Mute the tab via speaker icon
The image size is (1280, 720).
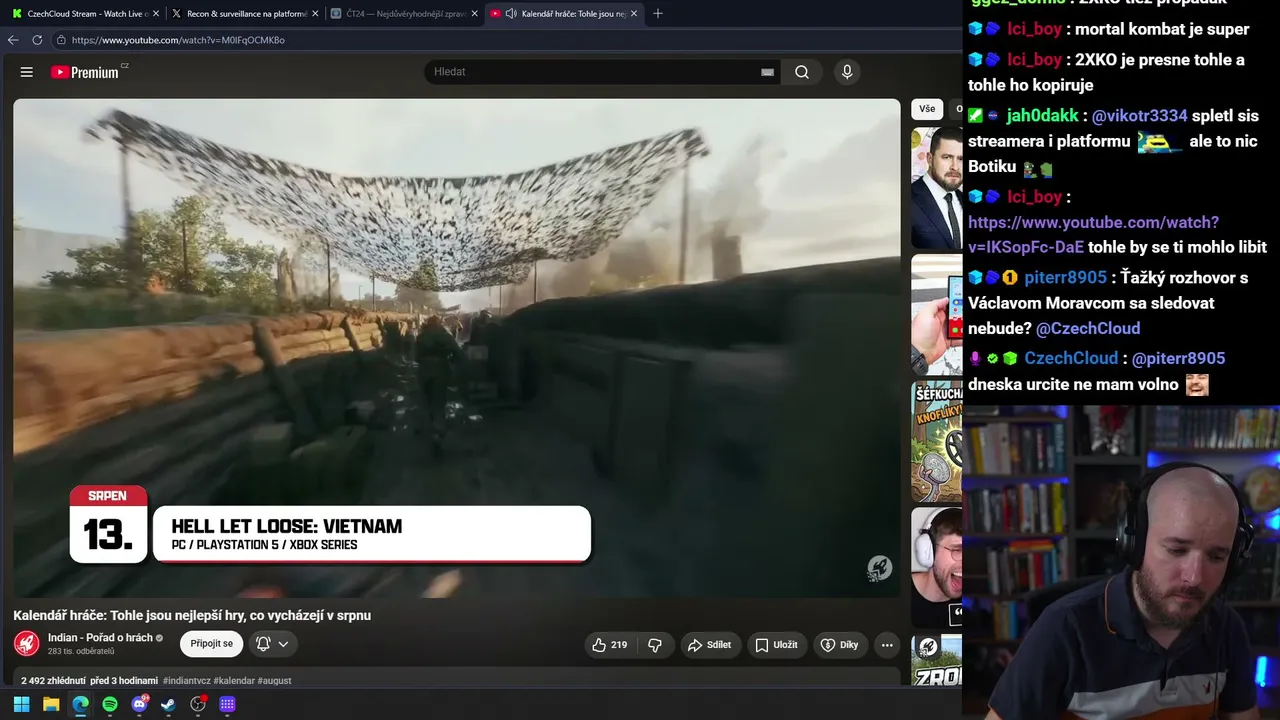tap(511, 14)
